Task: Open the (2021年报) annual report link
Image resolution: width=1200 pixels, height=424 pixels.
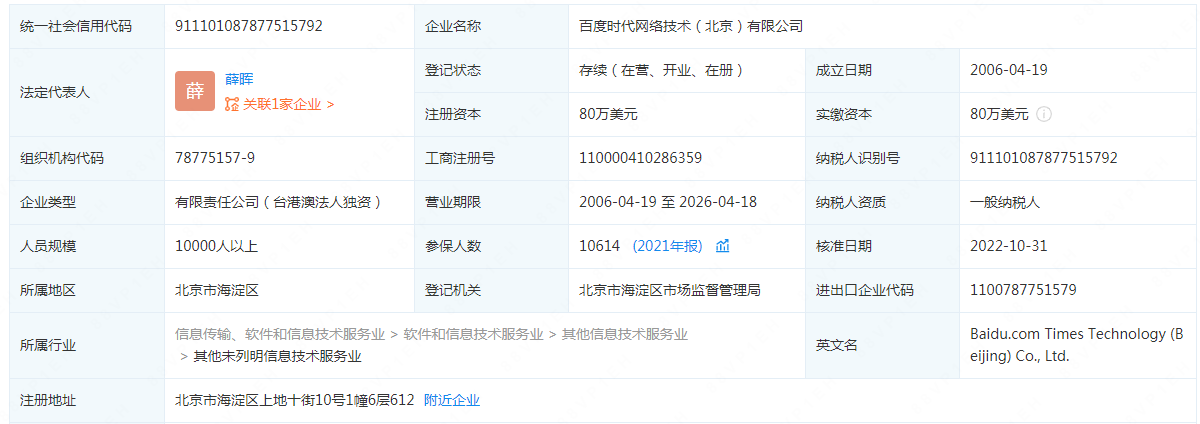Action: coord(667,246)
